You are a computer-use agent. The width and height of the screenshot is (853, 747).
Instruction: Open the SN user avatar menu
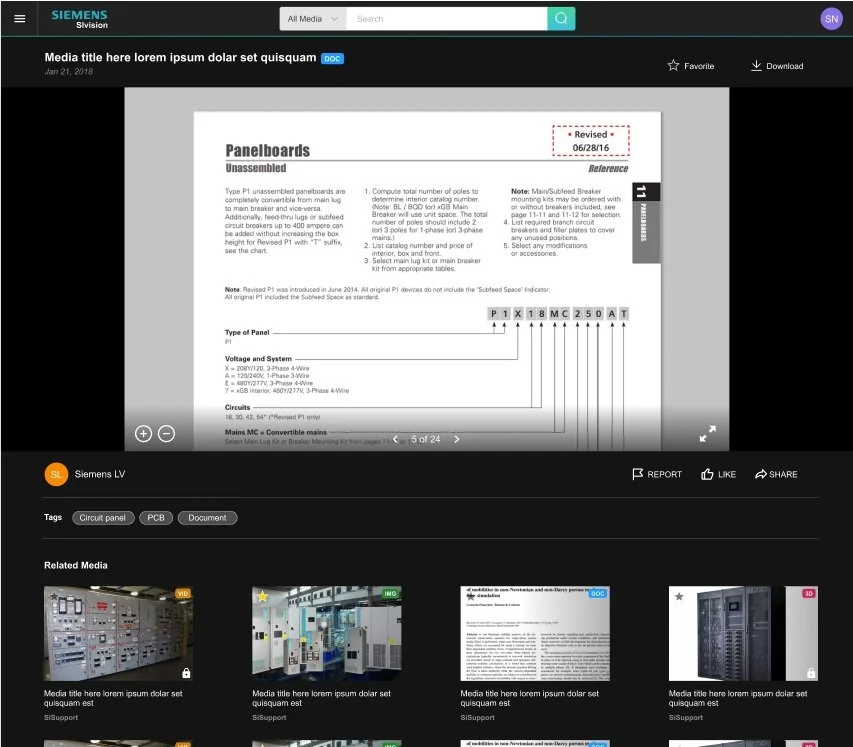pos(831,19)
